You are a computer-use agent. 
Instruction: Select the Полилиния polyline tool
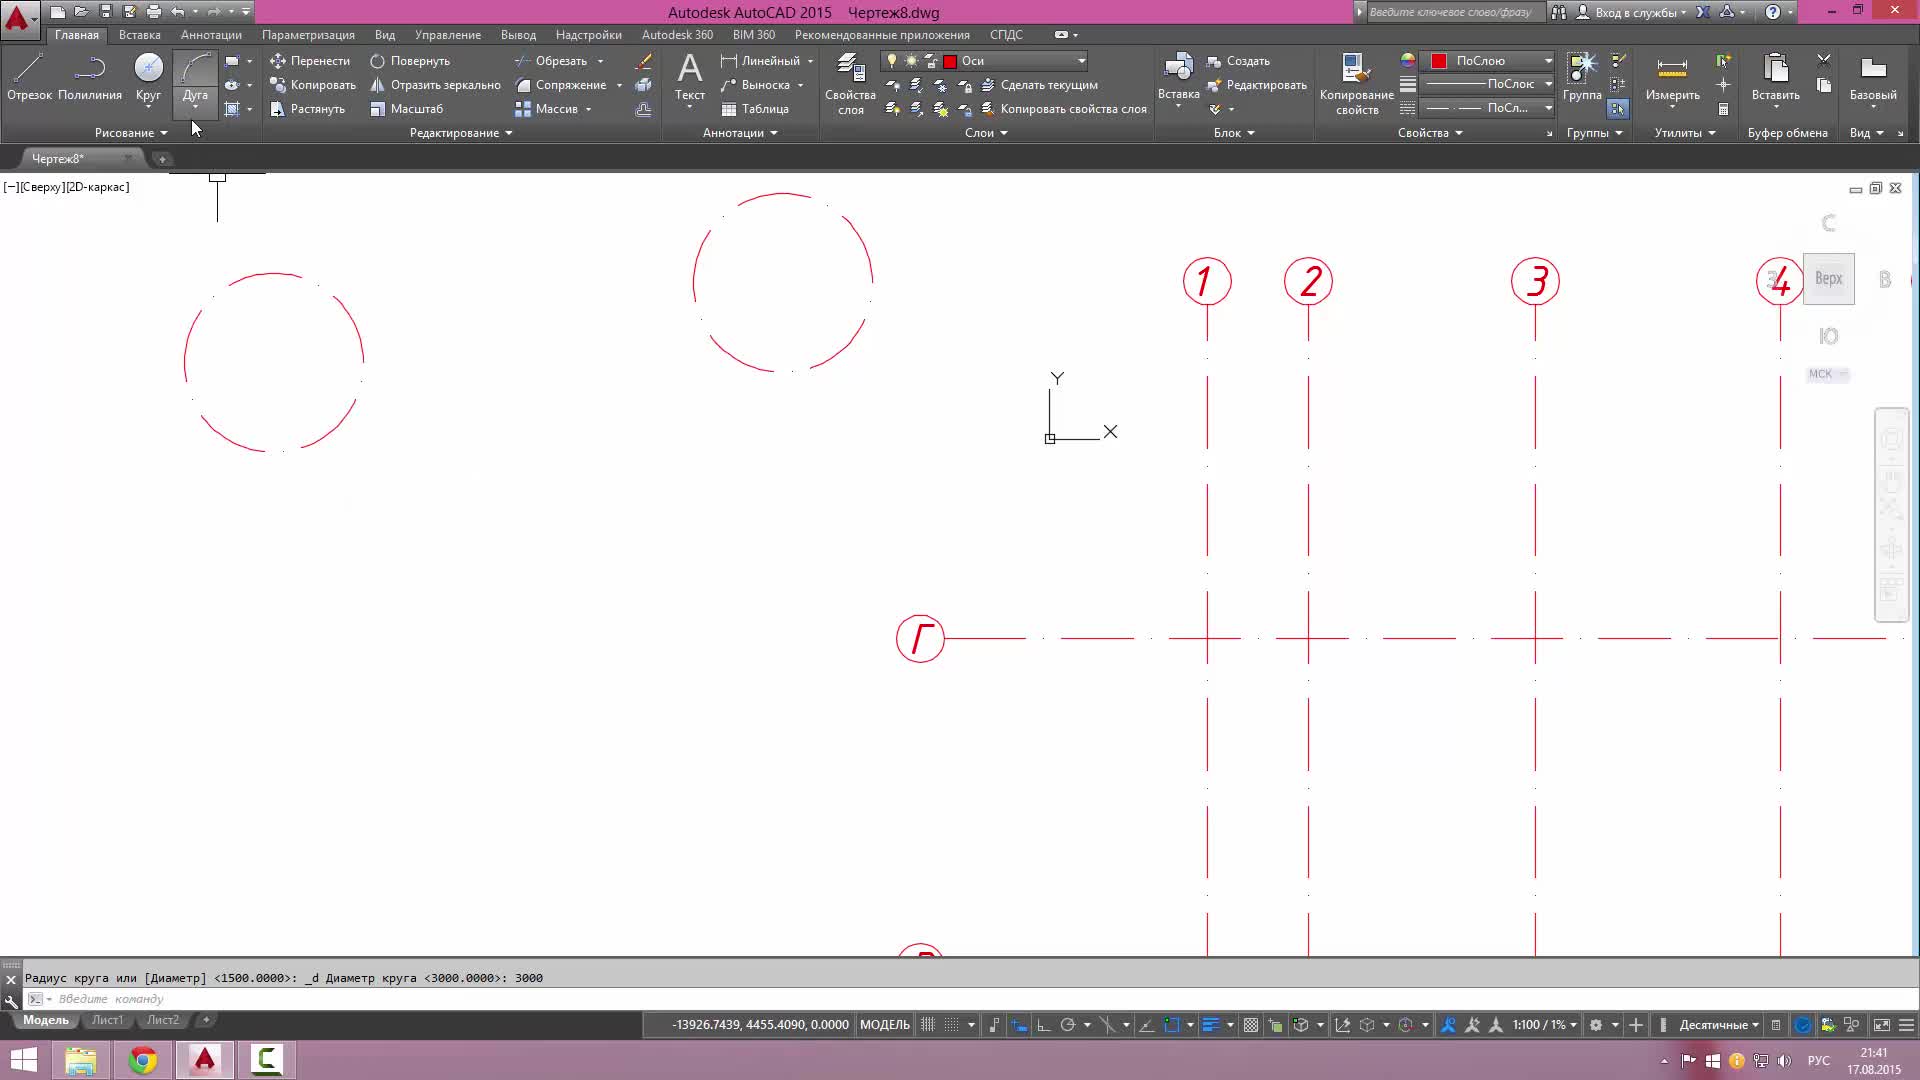pyautogui.click(x=89, y=78)
